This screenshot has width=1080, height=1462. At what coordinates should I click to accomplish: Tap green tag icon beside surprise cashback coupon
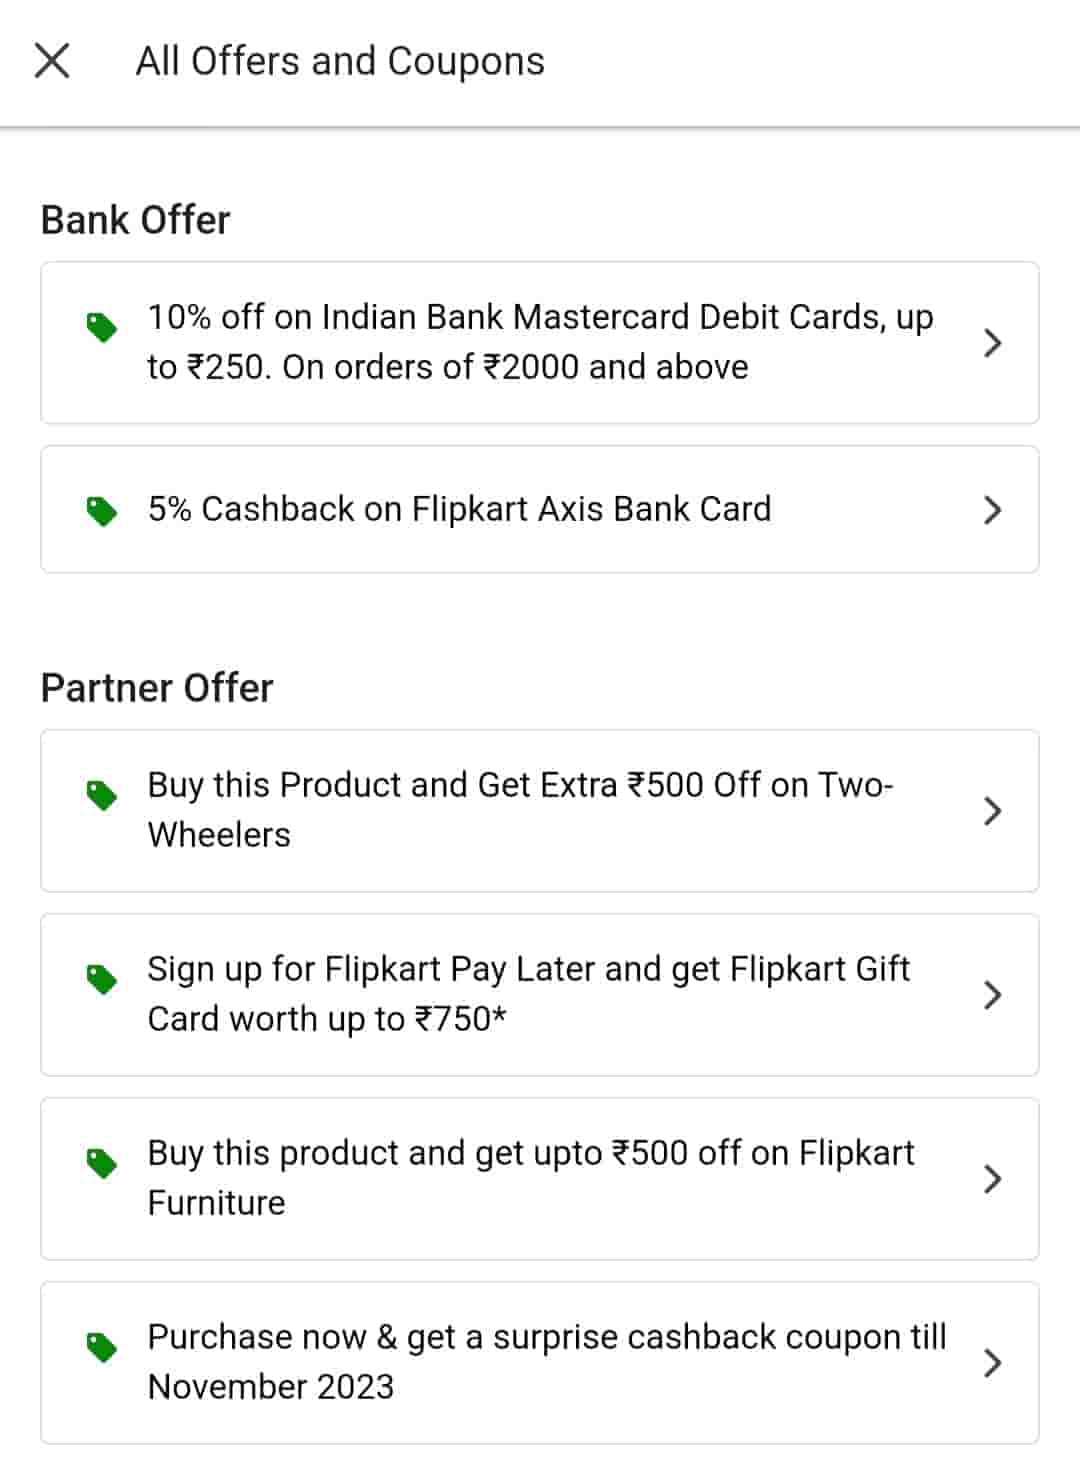(x=102, y=1347)
